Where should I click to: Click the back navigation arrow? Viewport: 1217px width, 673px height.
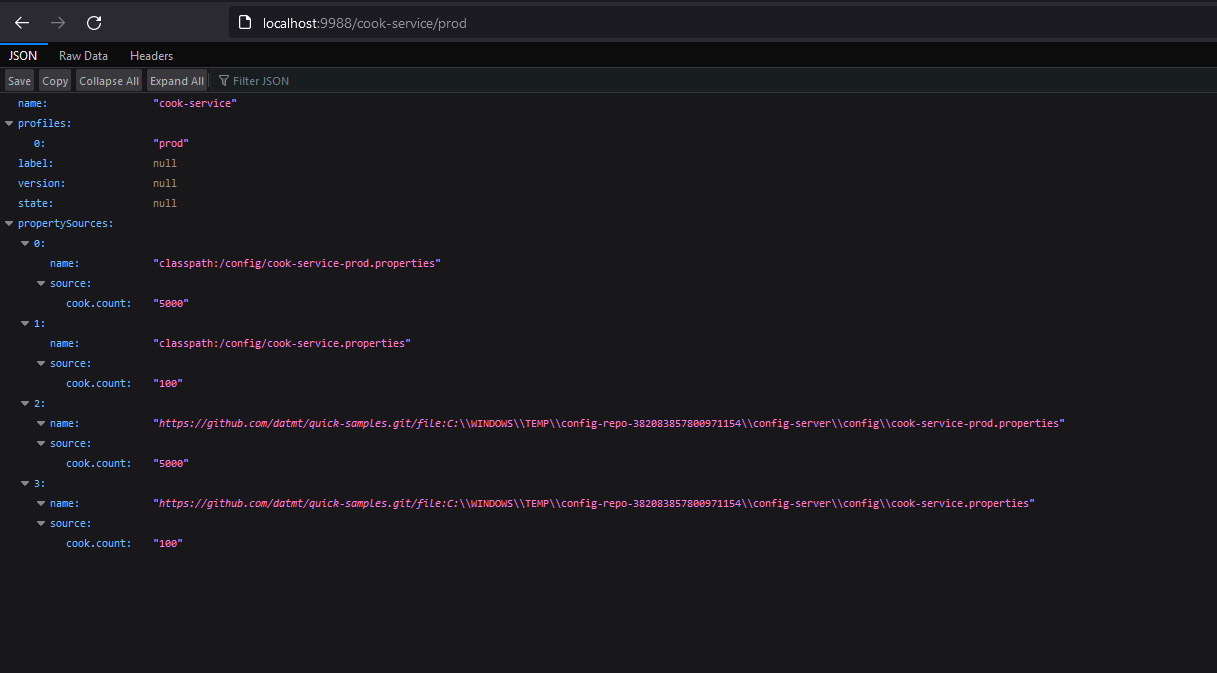coord(22,22)
